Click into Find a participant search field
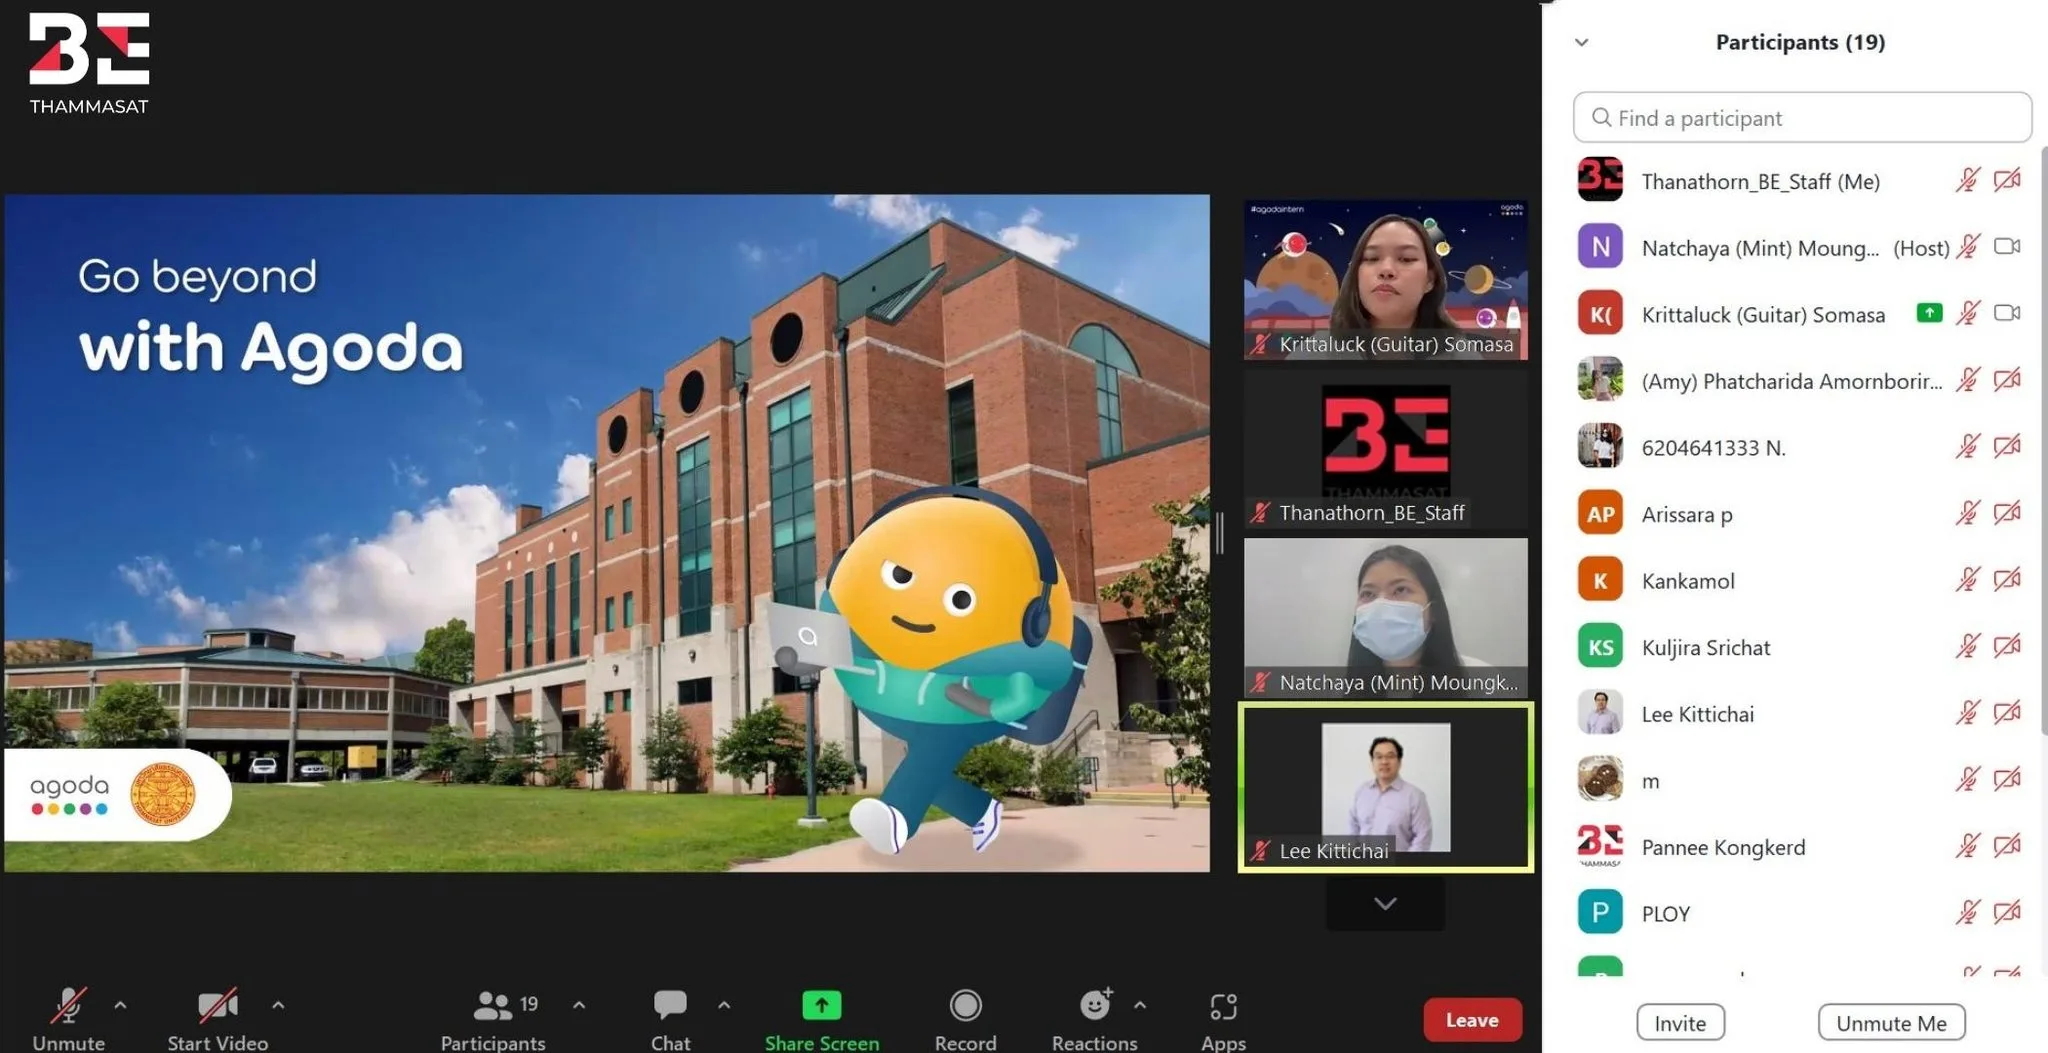 click(1802, 118)
